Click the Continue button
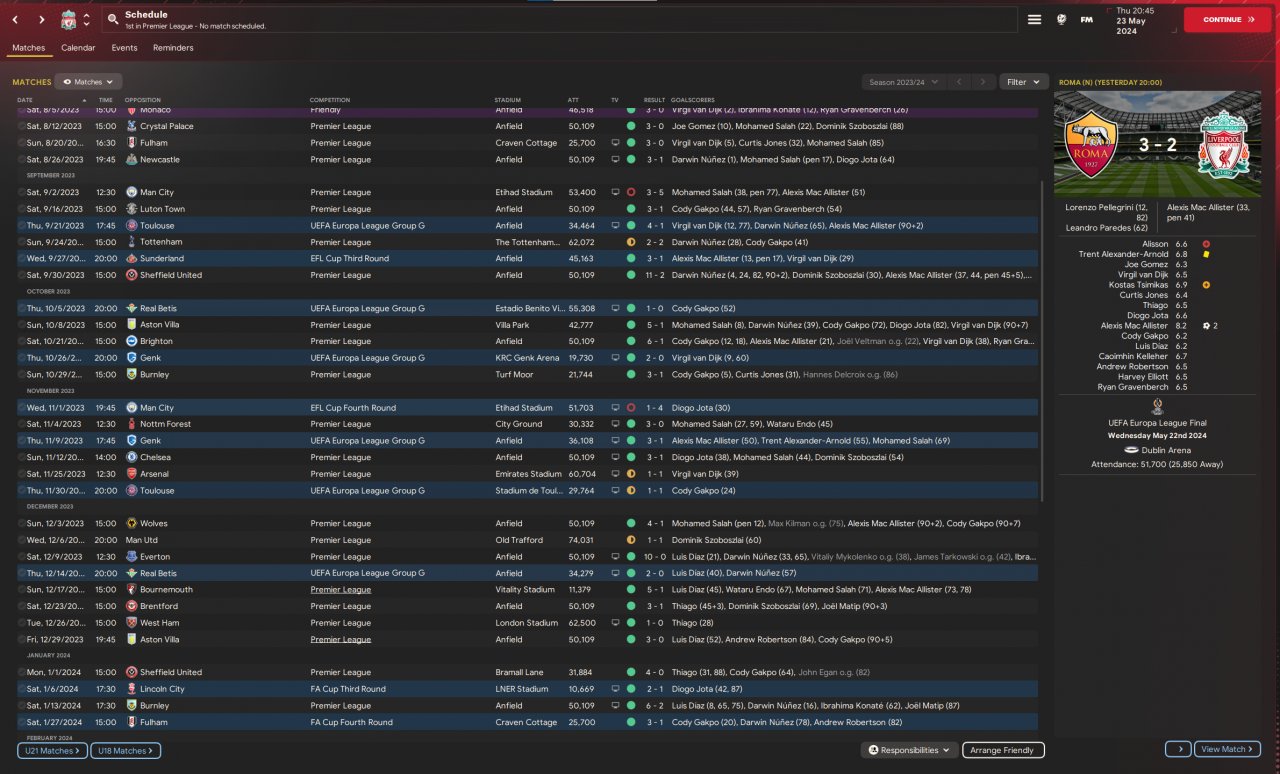Viewport: 1280px width, 774px height. point(1228,20)
